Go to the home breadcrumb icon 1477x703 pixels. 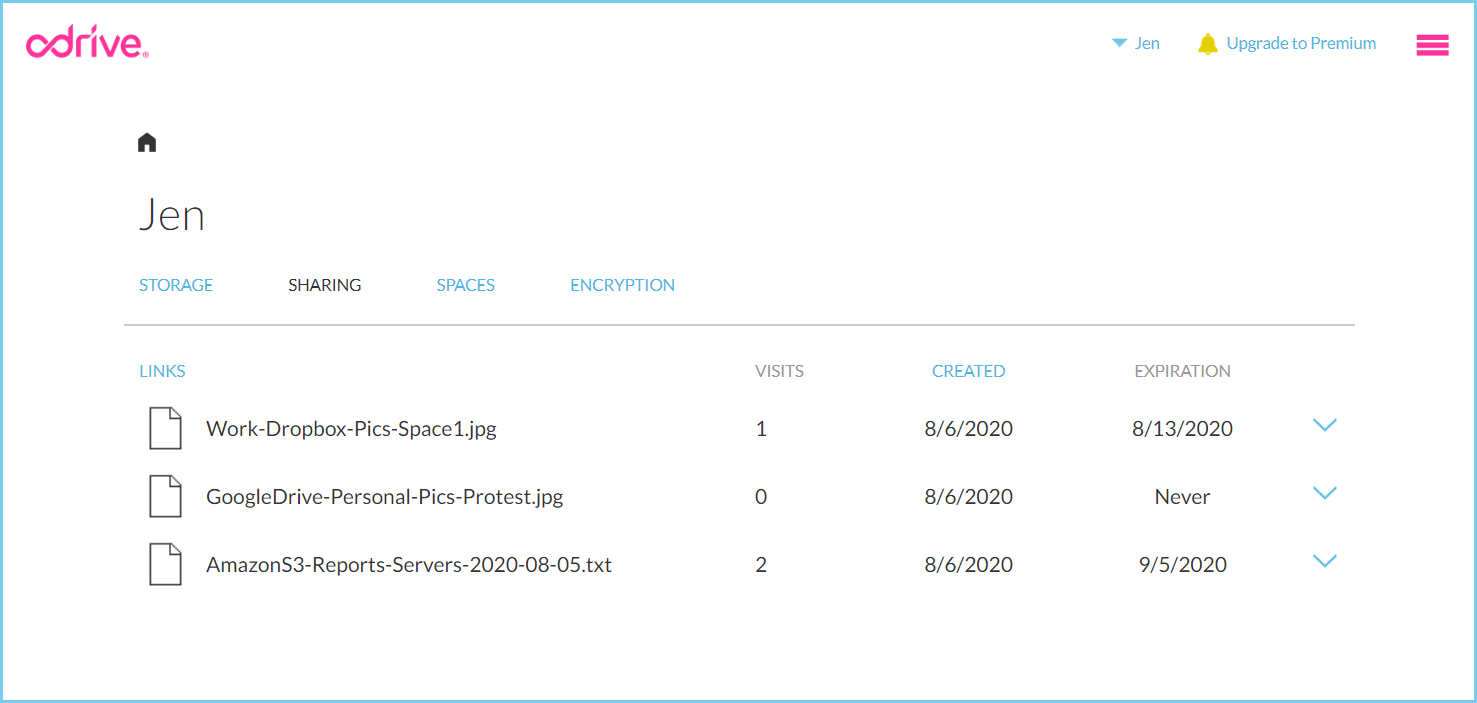coord(147,142)
